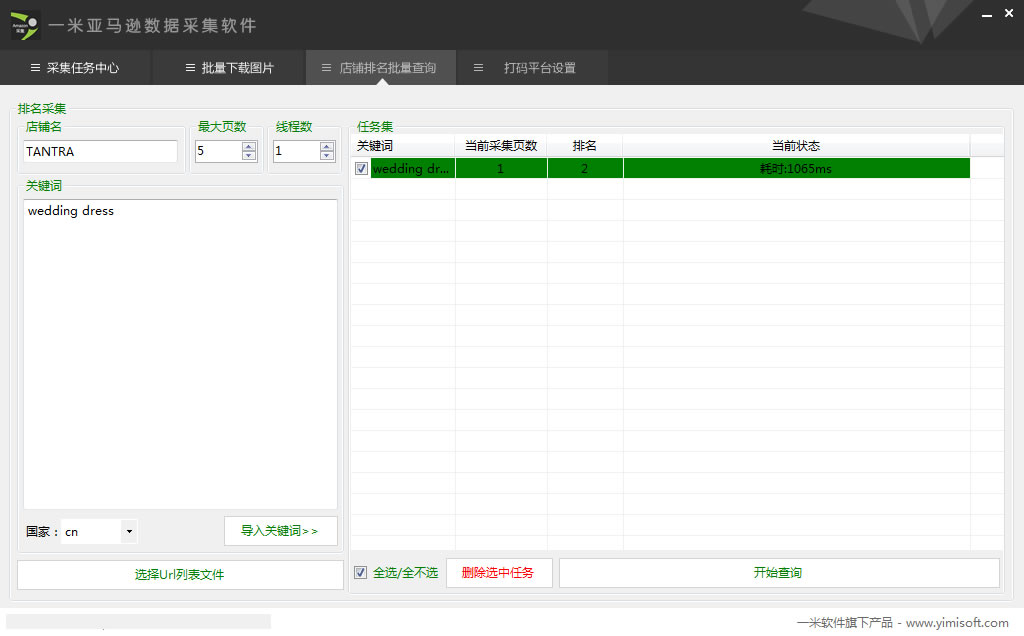Screen dimensions: 1024x636
Task: Click the 导入关键词>> button
Action: (280, 531)
